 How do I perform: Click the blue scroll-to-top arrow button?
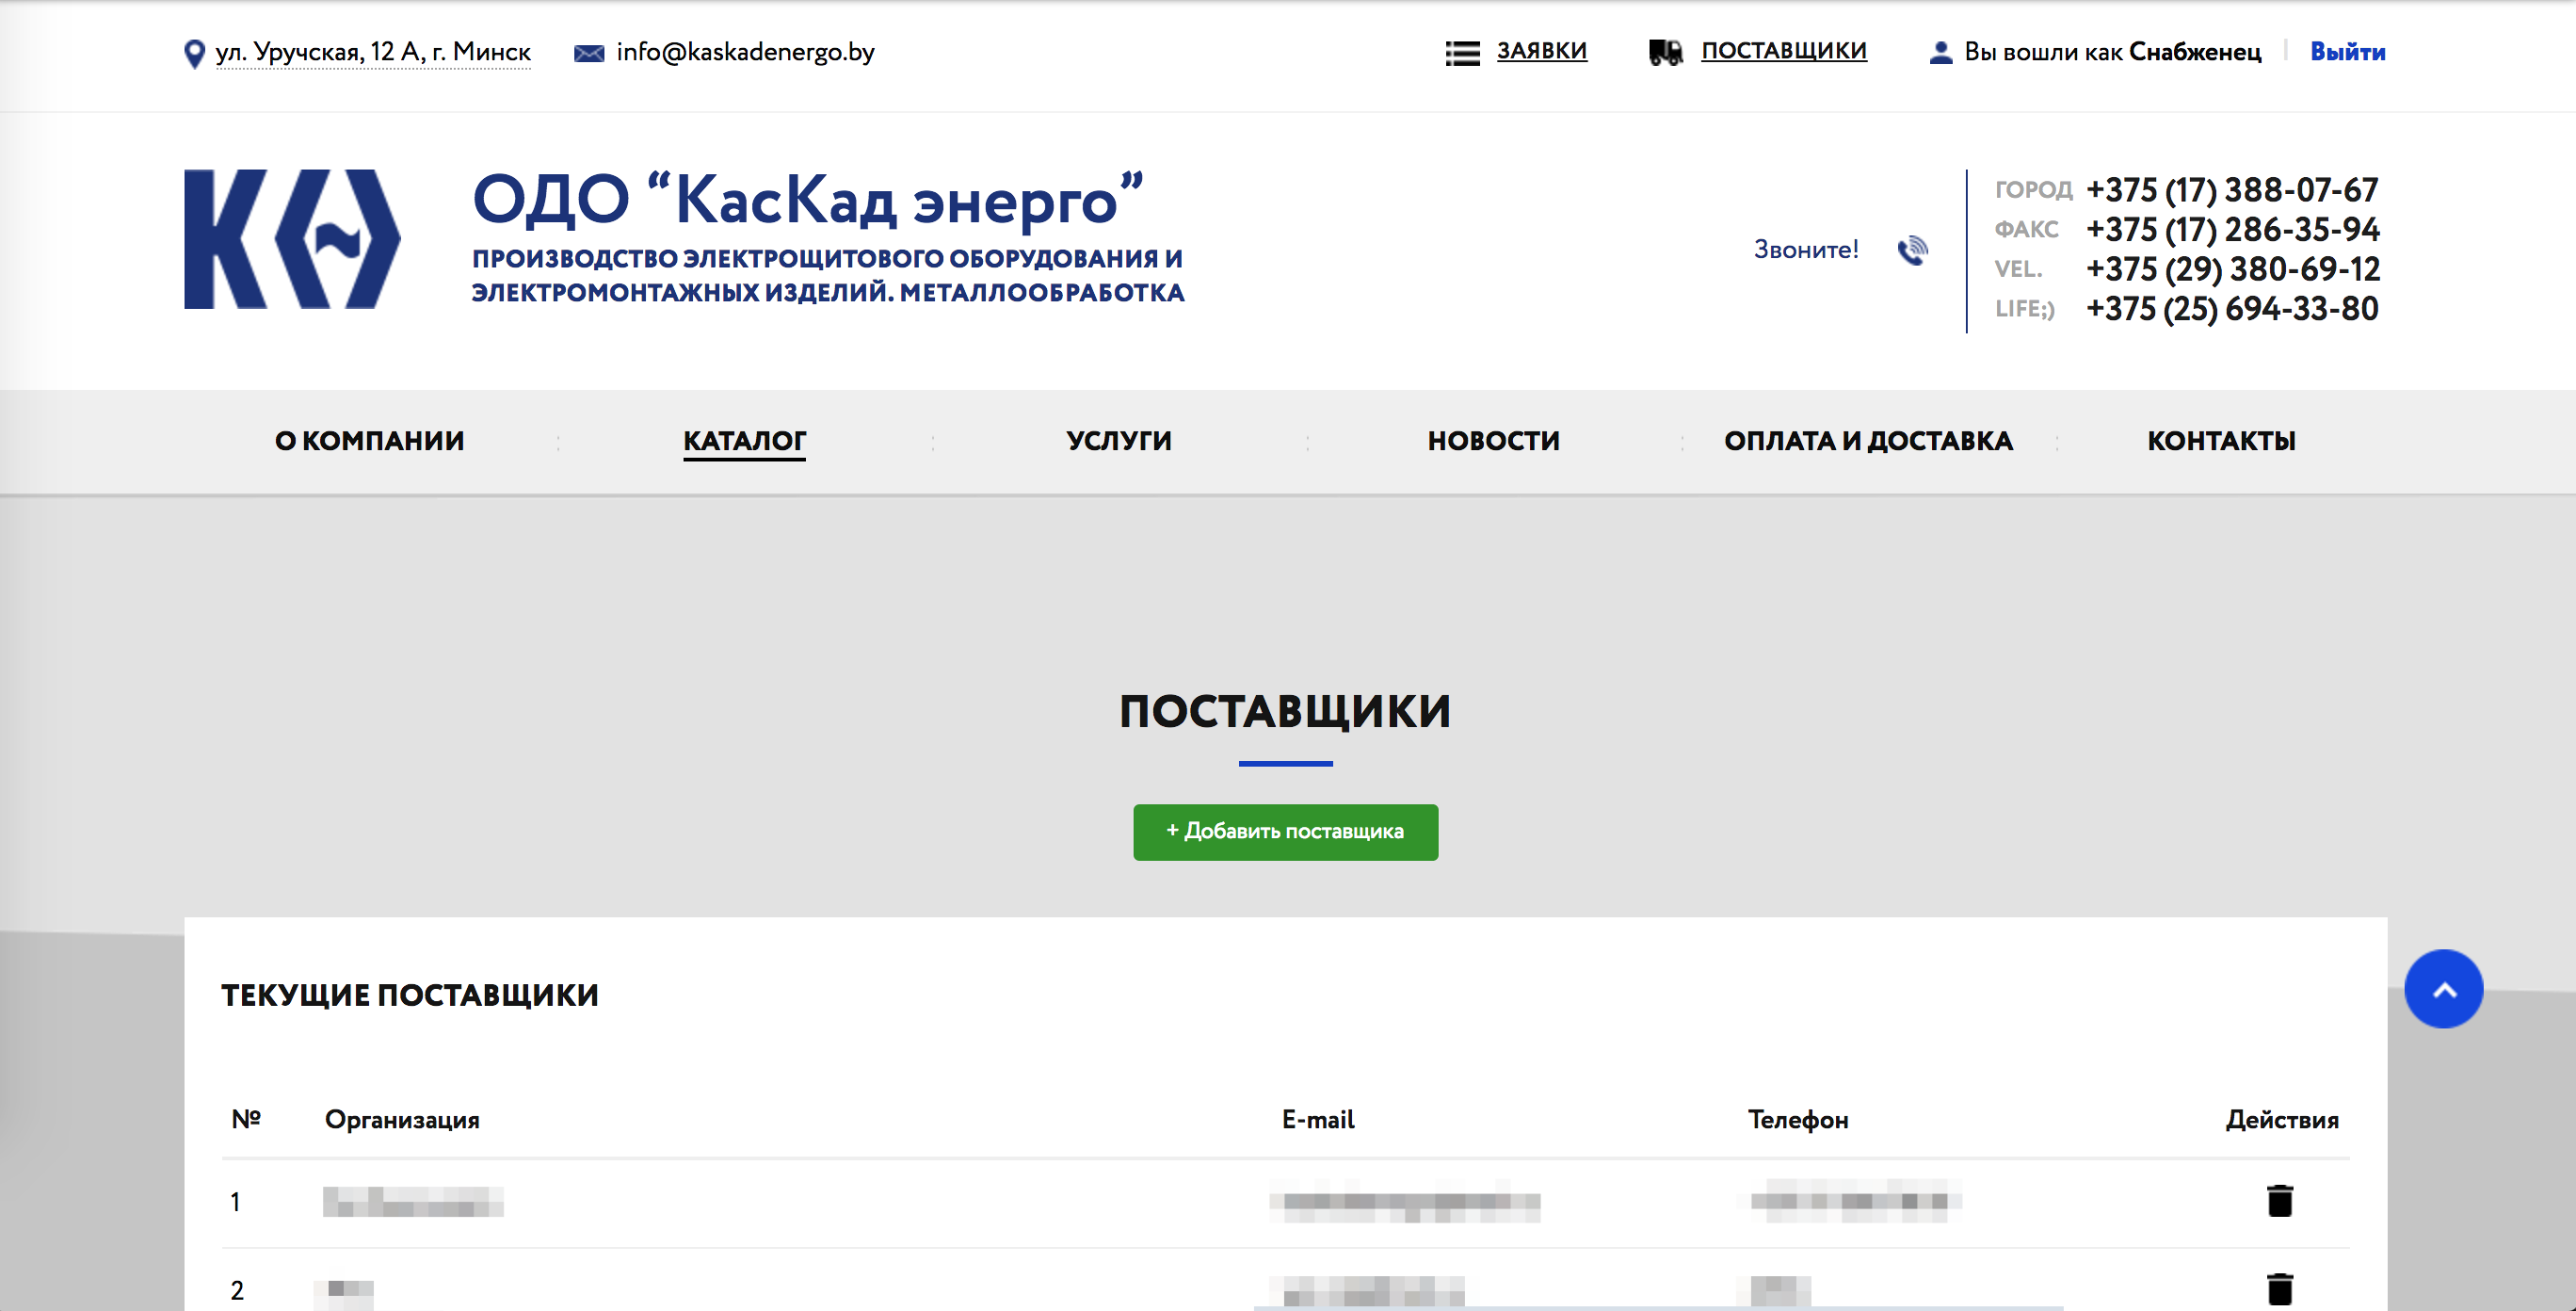coord(2443,988)
